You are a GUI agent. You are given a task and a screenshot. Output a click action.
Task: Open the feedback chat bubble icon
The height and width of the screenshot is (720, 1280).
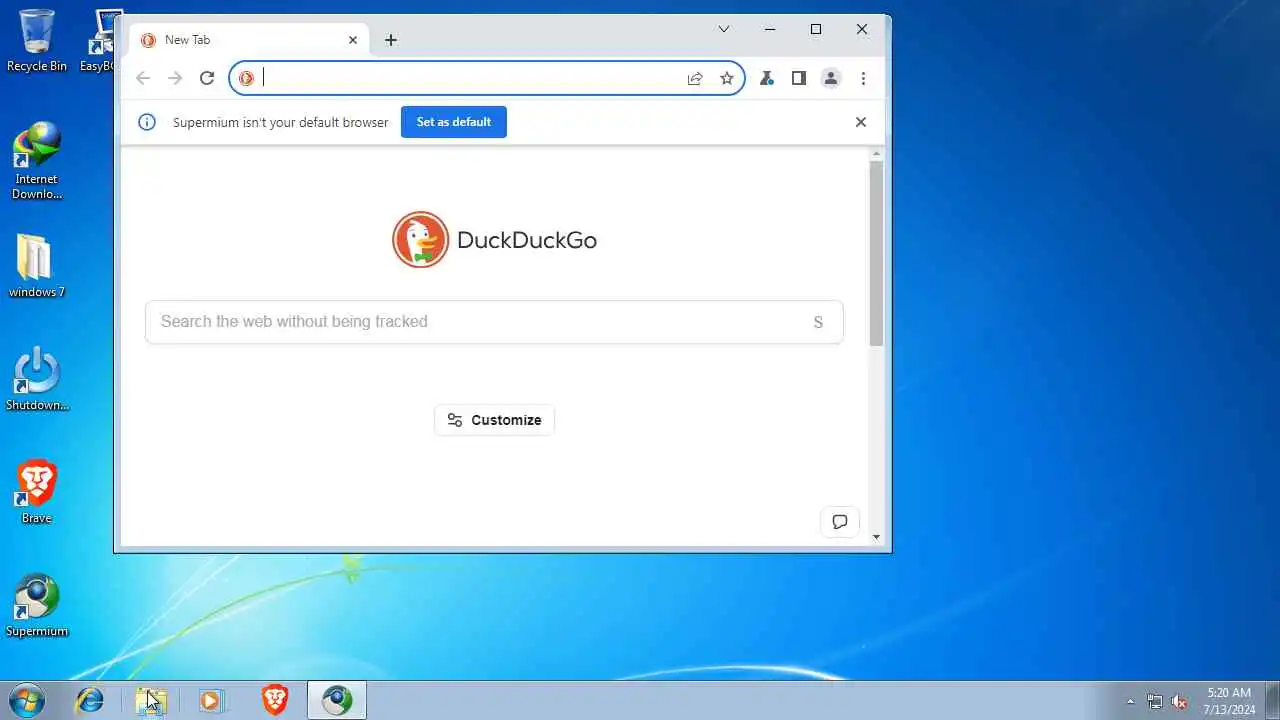[x=840, y=522]
